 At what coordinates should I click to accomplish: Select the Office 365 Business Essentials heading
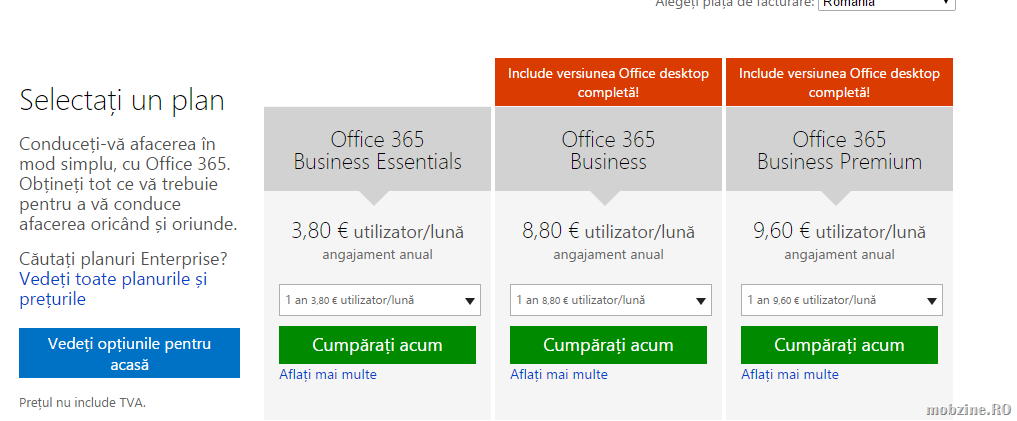tap(377, 150)
